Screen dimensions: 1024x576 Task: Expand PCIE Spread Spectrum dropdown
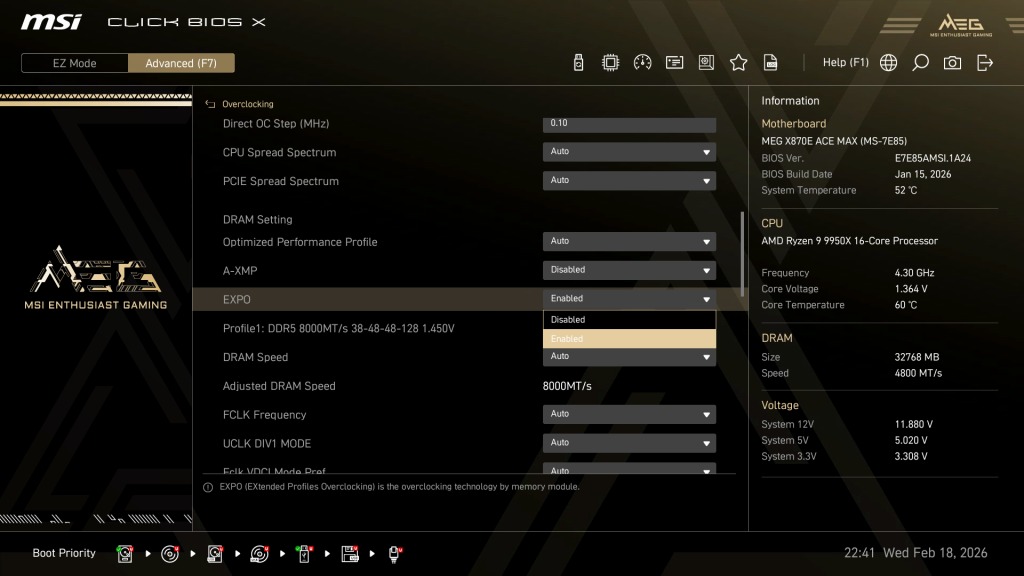[629, 180]
